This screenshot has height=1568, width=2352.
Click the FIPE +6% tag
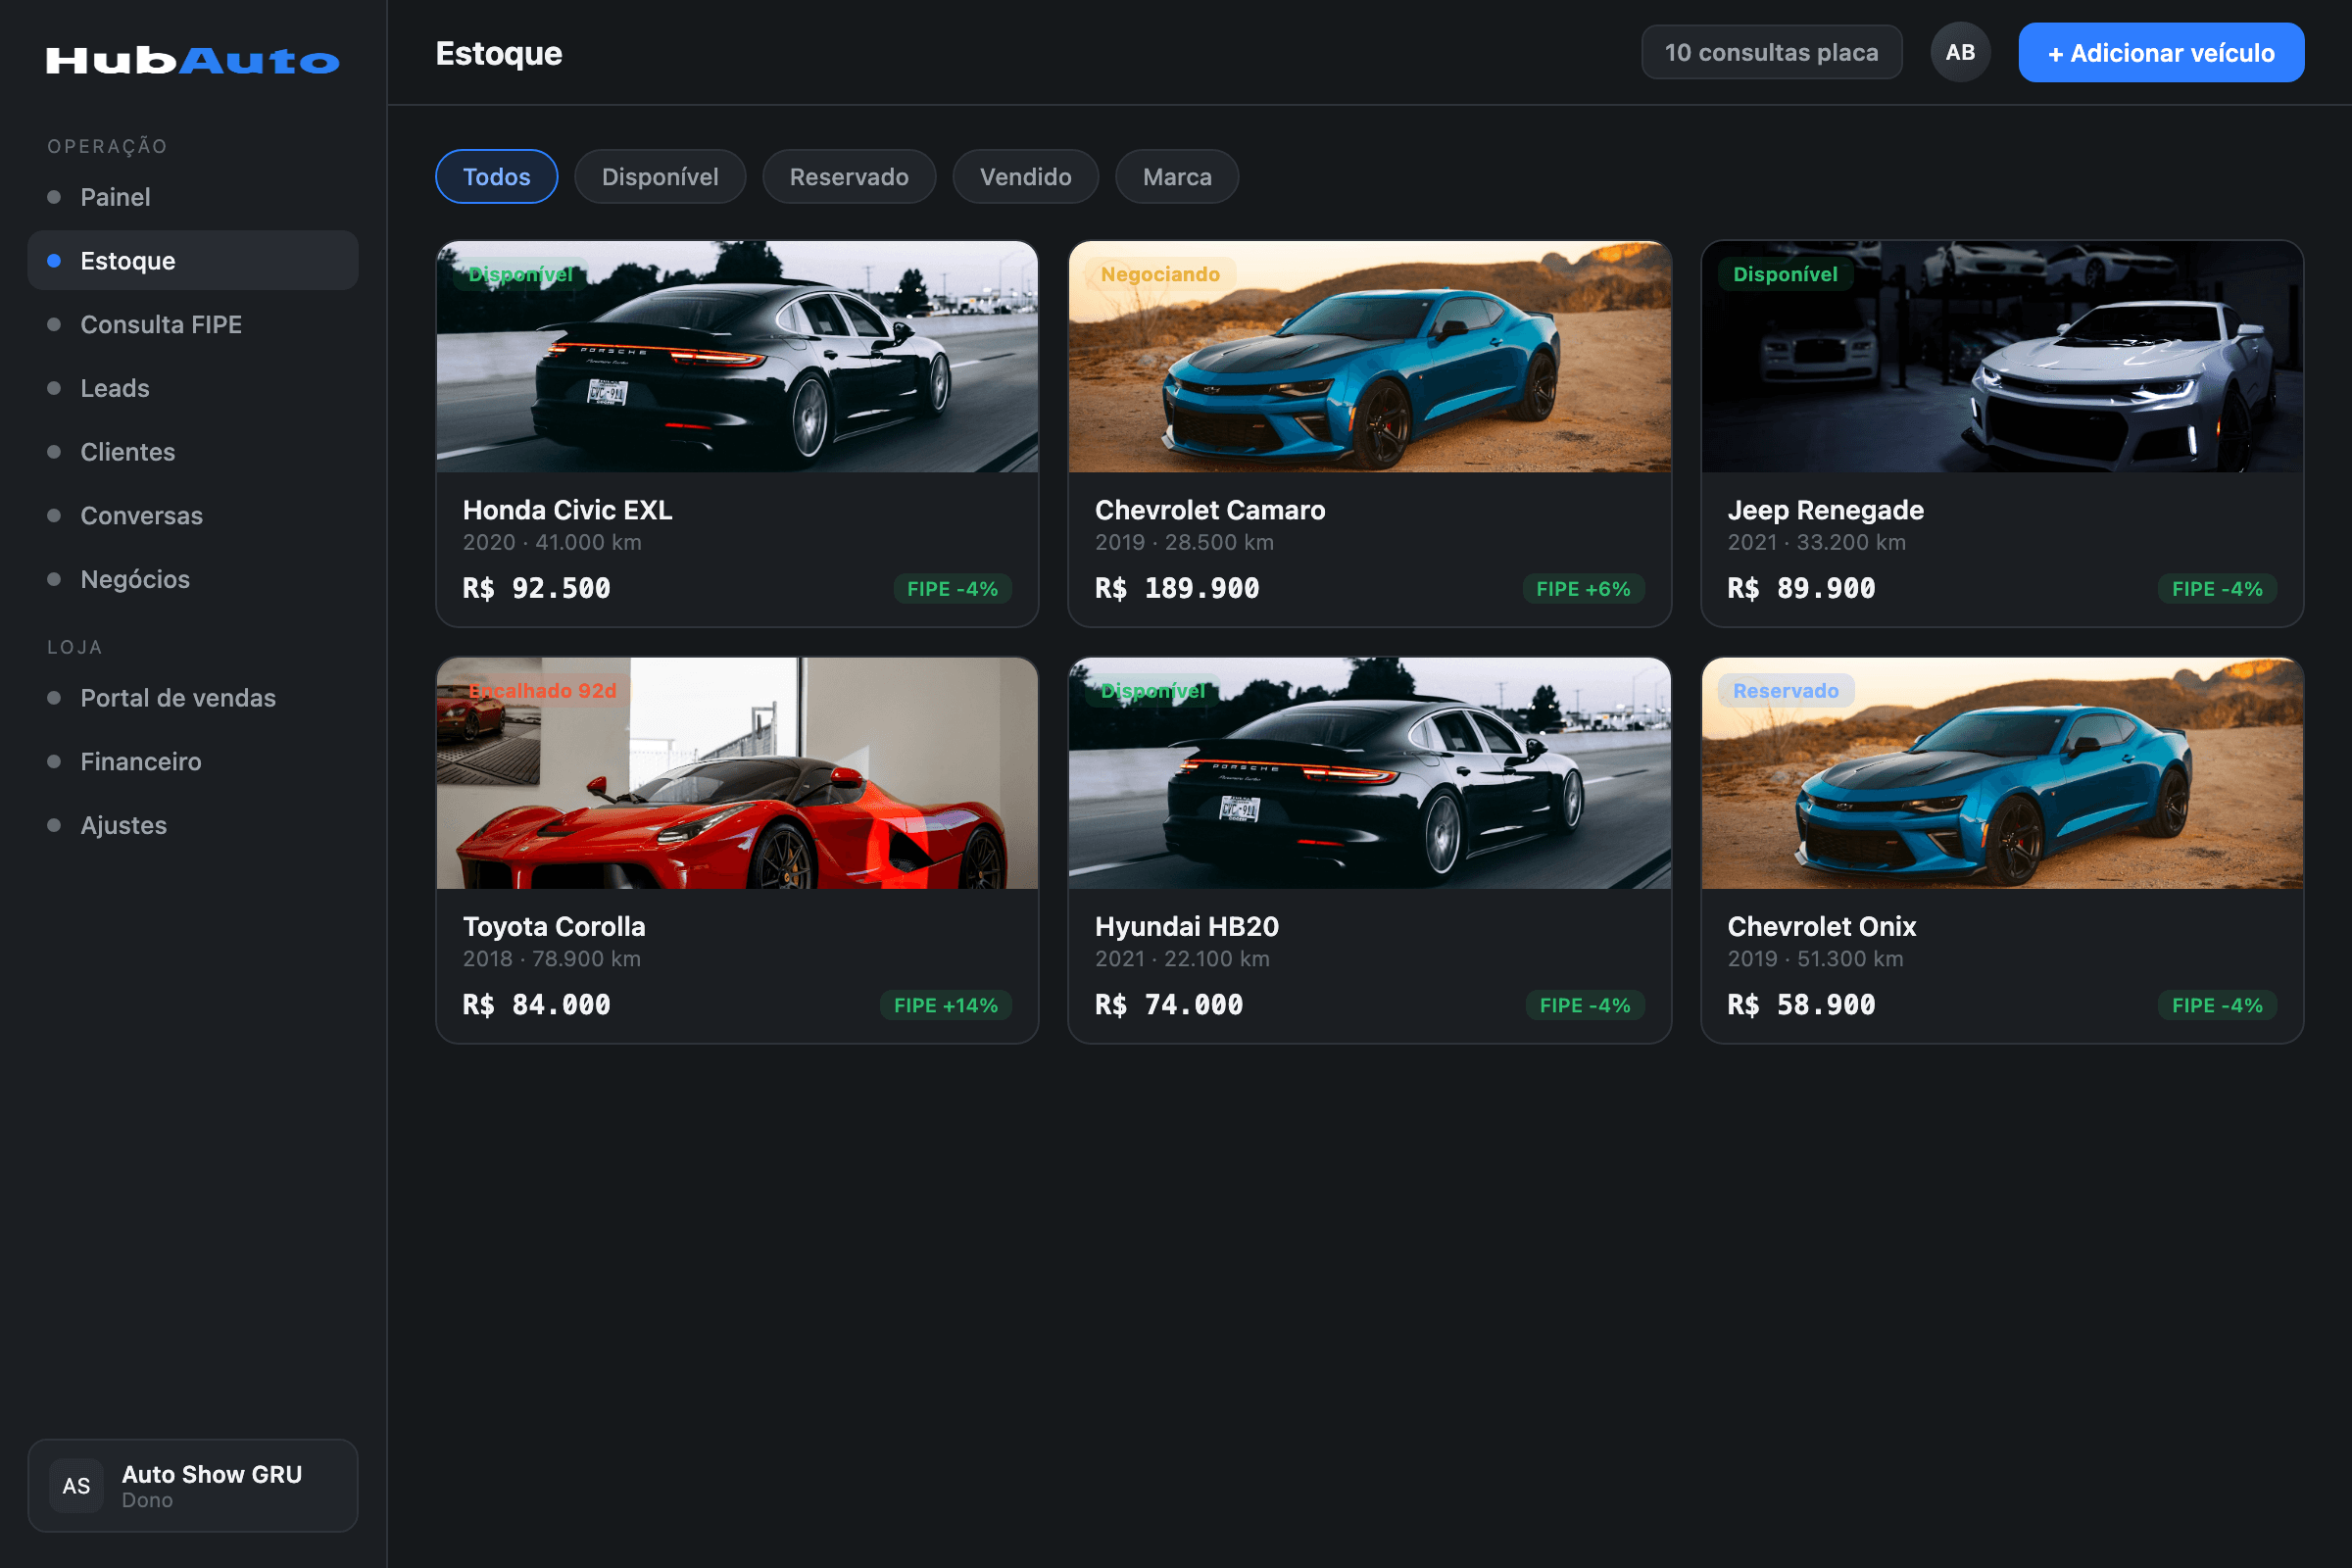pyautogui.click(x=1583, y=589)
